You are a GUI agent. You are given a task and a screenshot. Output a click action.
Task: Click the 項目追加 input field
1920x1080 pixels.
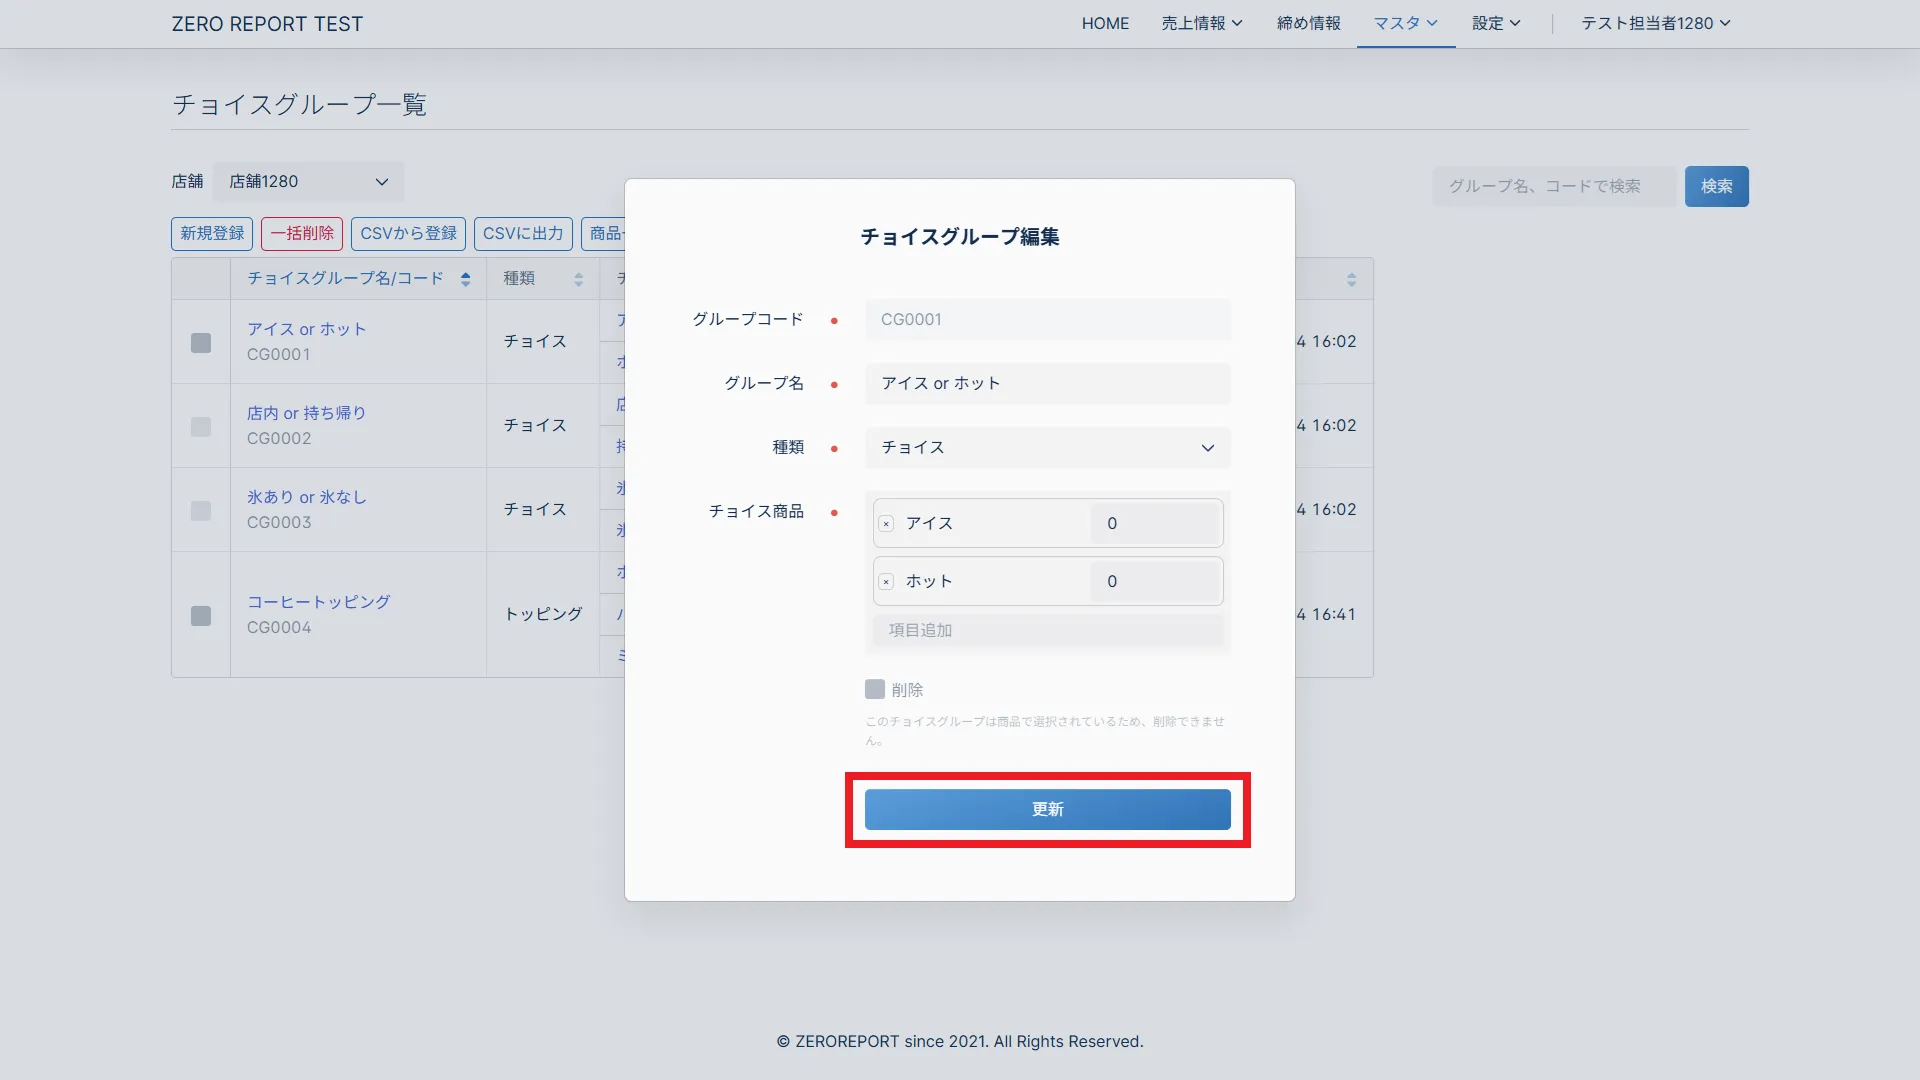(x=1047, y=630)
